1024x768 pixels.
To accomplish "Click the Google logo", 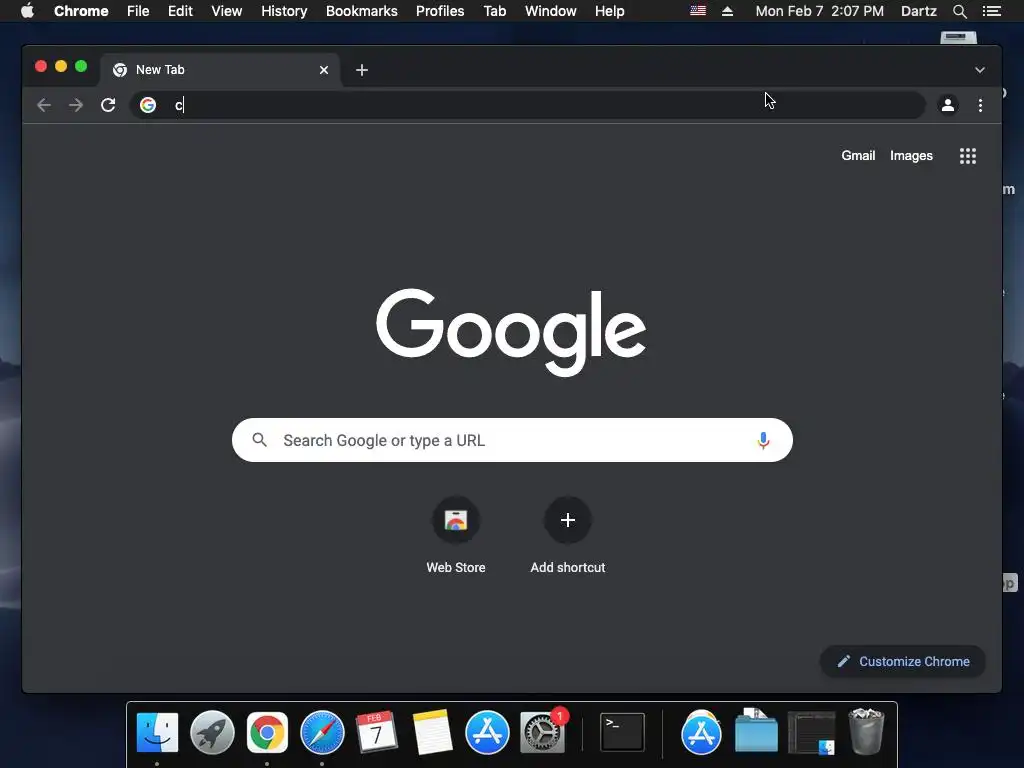I will [x=511, y=332].
